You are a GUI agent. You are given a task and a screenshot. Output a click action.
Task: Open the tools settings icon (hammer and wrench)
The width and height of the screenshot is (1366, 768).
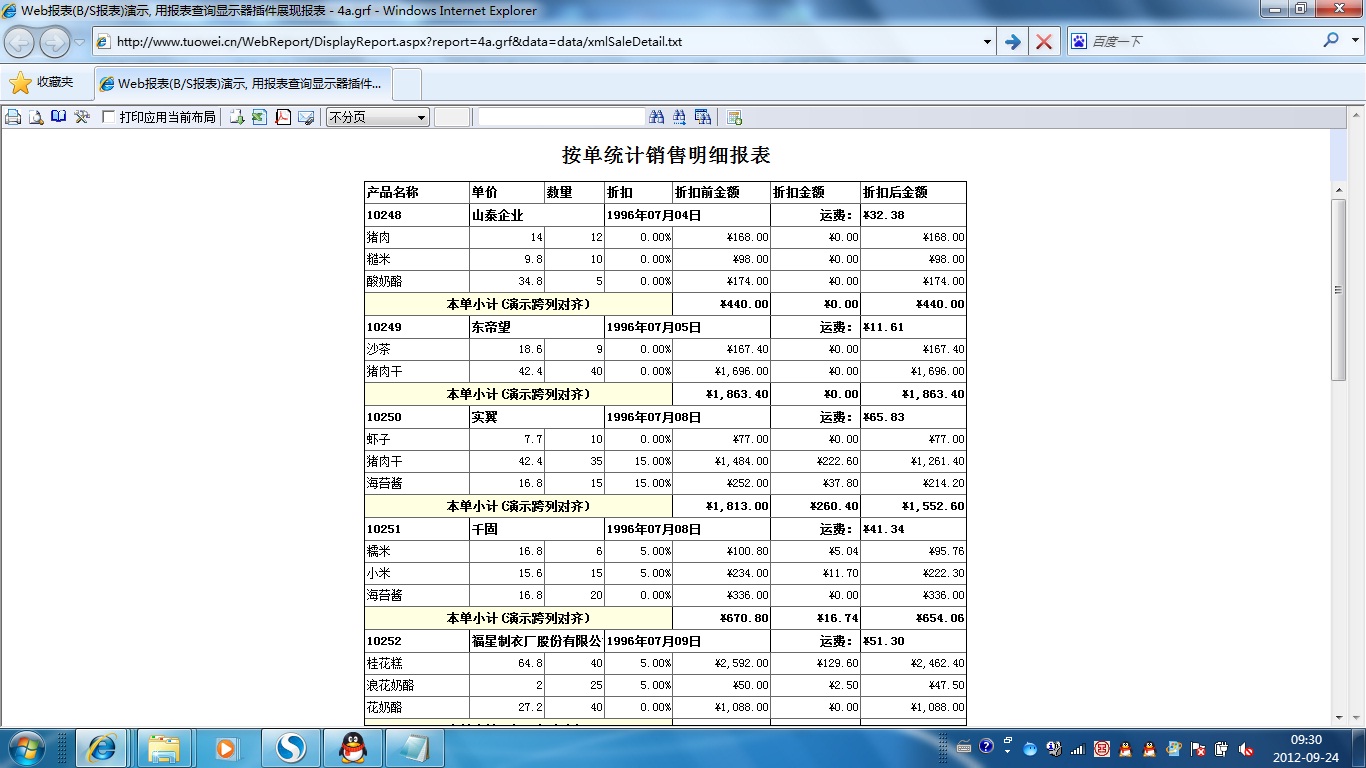pyautogui.click(x=82, y=117)
